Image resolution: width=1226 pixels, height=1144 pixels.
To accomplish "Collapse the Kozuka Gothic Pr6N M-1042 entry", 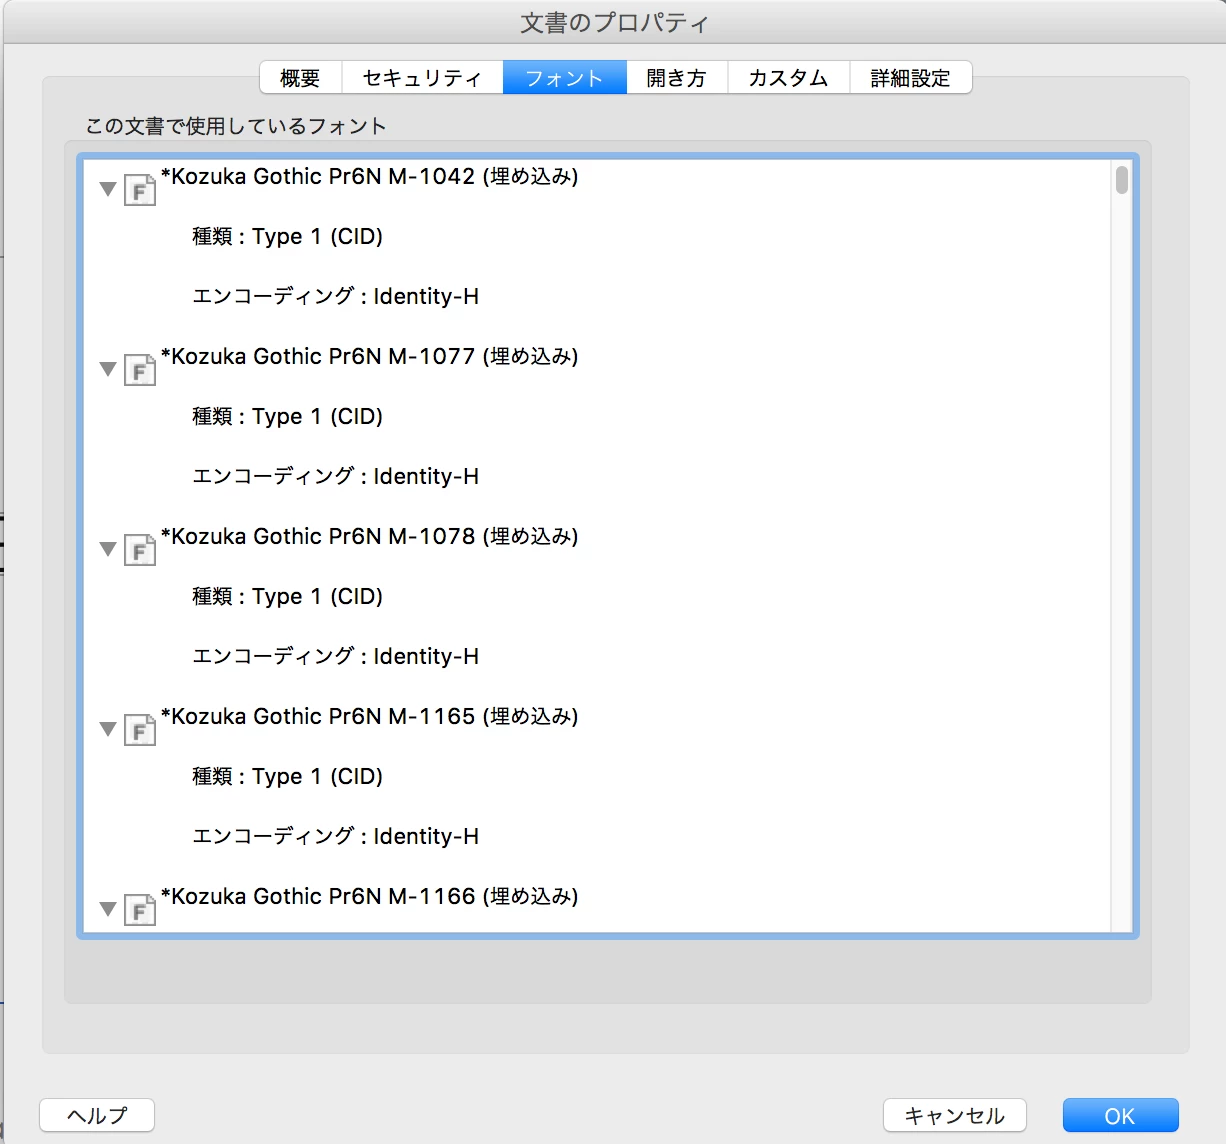I will click(108, 189).
